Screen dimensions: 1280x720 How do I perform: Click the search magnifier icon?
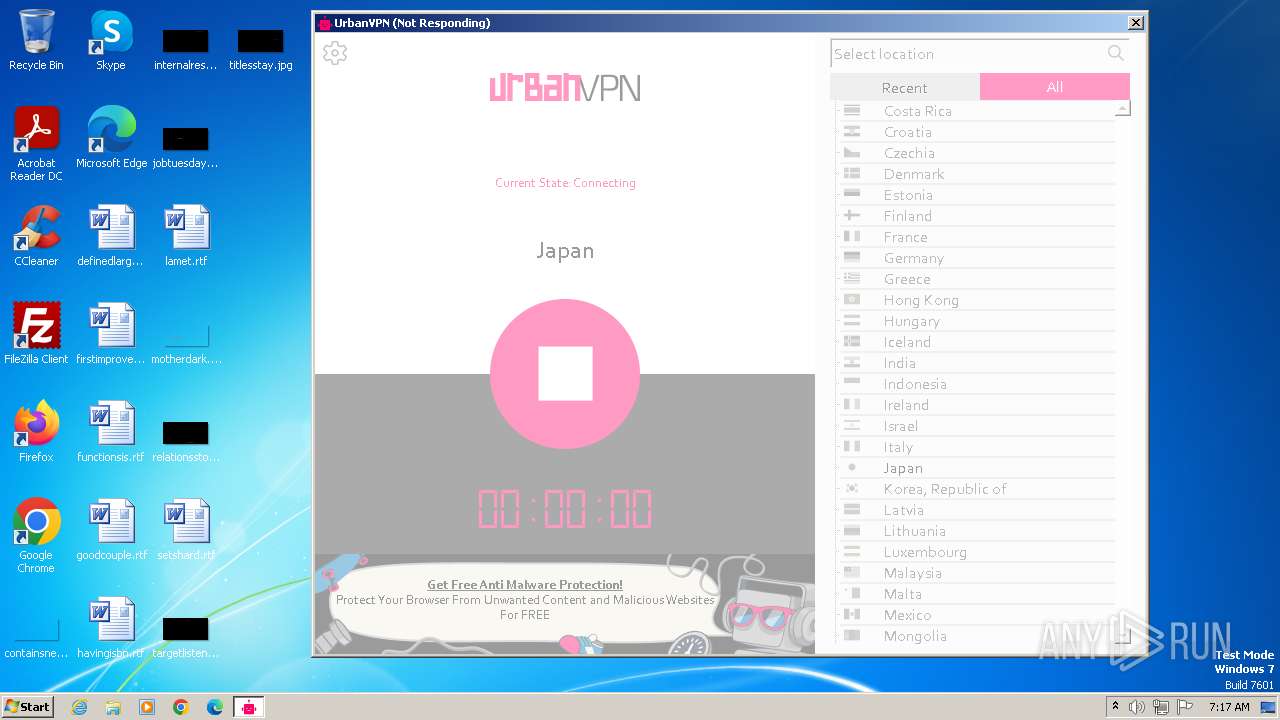coord(1116,53)
